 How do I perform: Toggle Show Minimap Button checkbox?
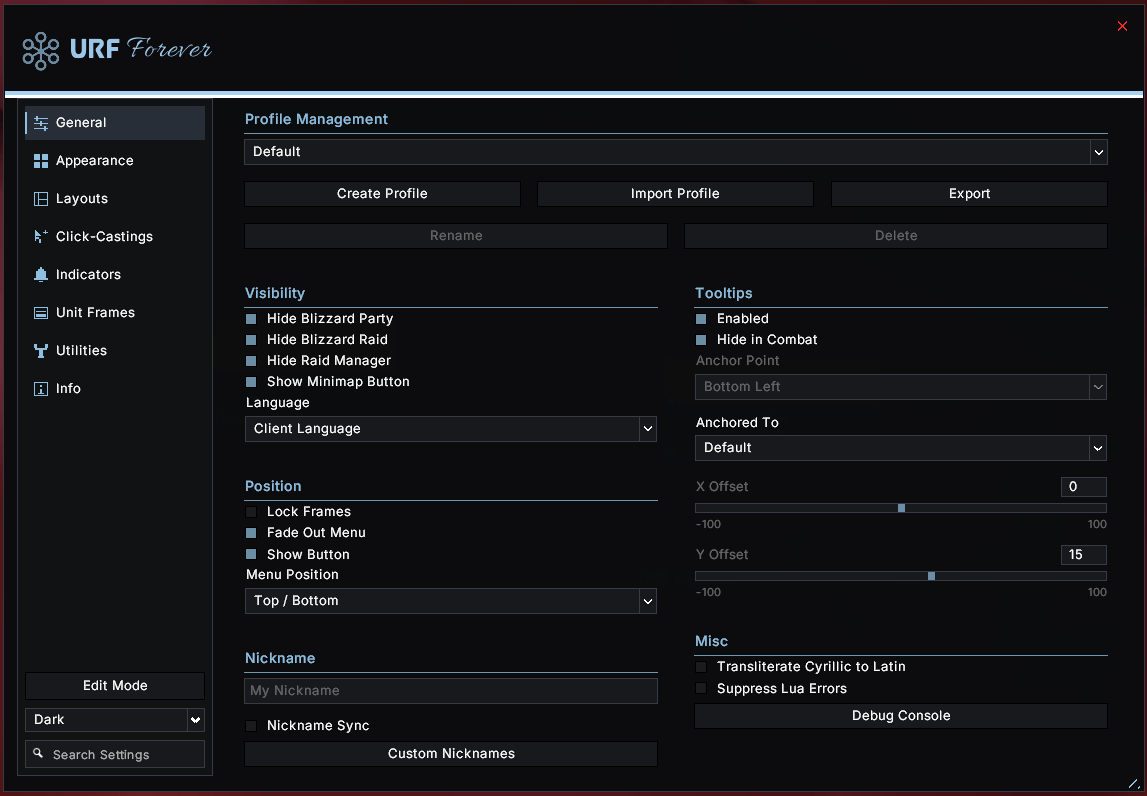251,382
